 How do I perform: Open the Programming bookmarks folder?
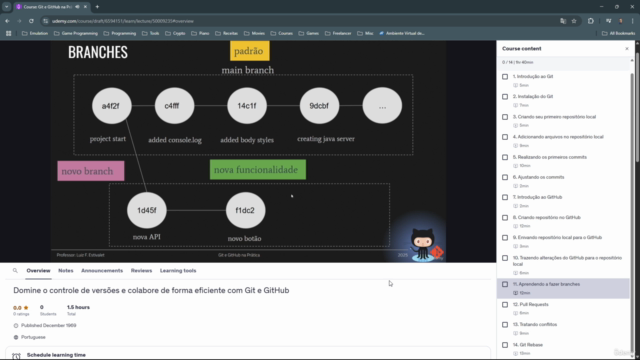[x=120, y=33]
